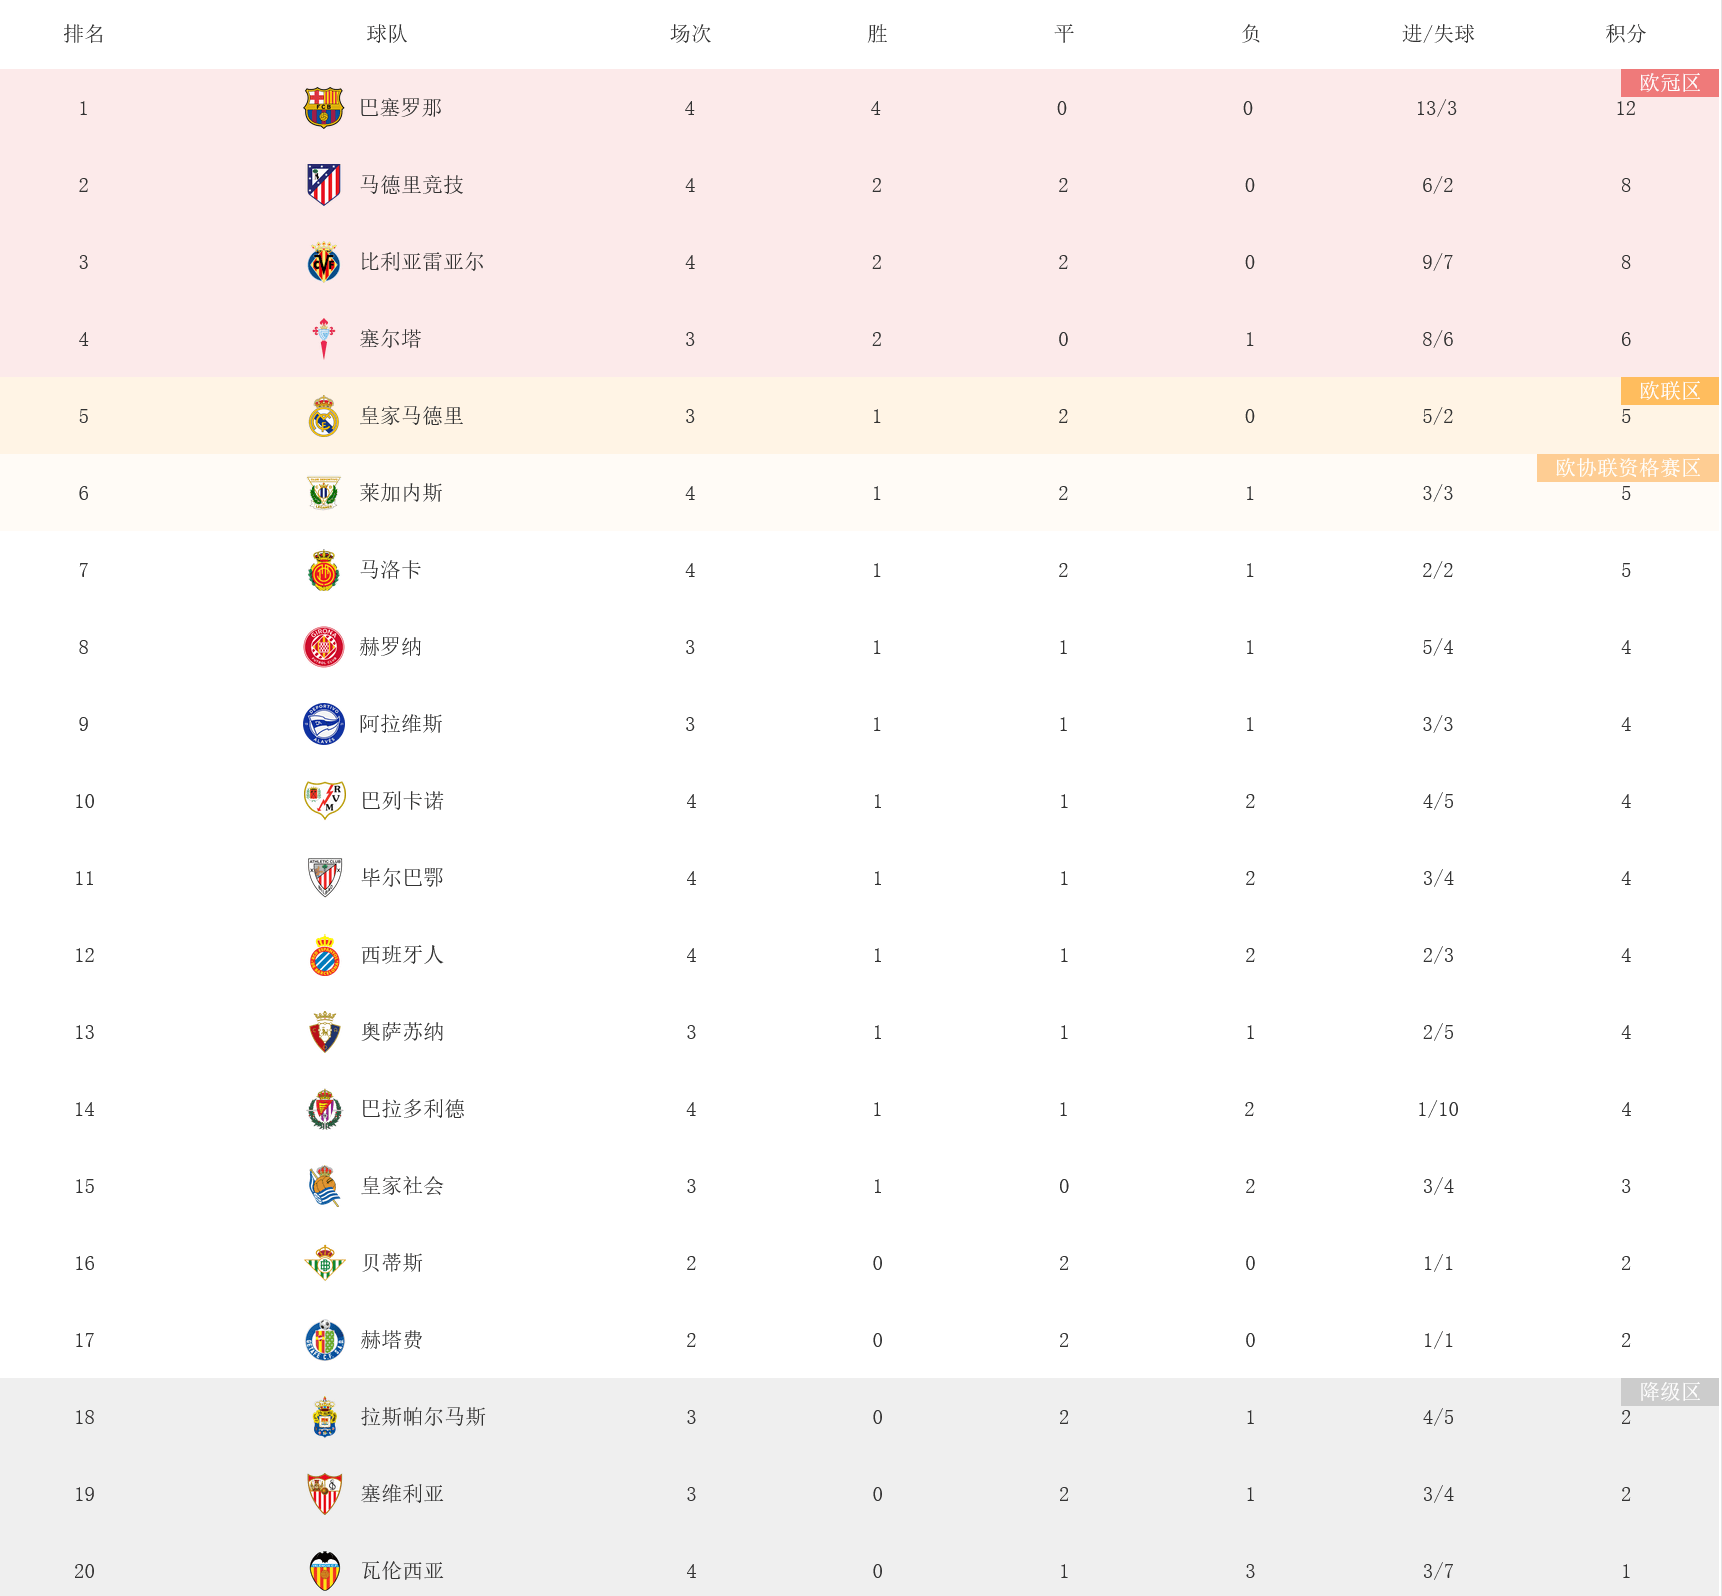
Task: Click the Real Madrid crest icon
Action: pyautogui.click(x=323, y=416)
